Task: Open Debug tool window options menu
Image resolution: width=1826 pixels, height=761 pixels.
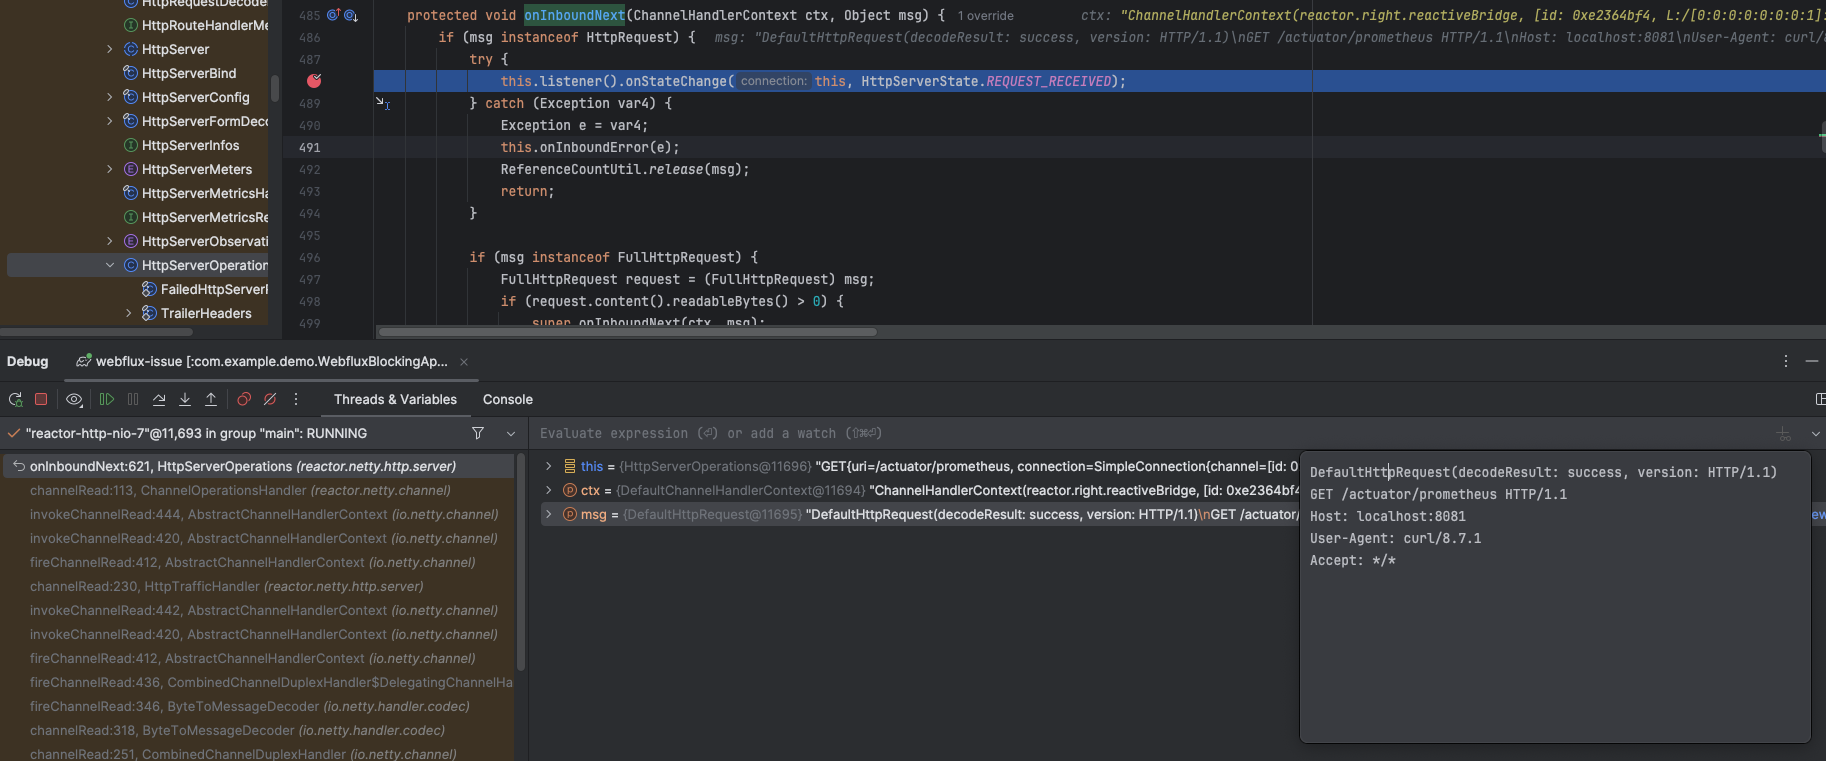Action: pos(1786,361)
